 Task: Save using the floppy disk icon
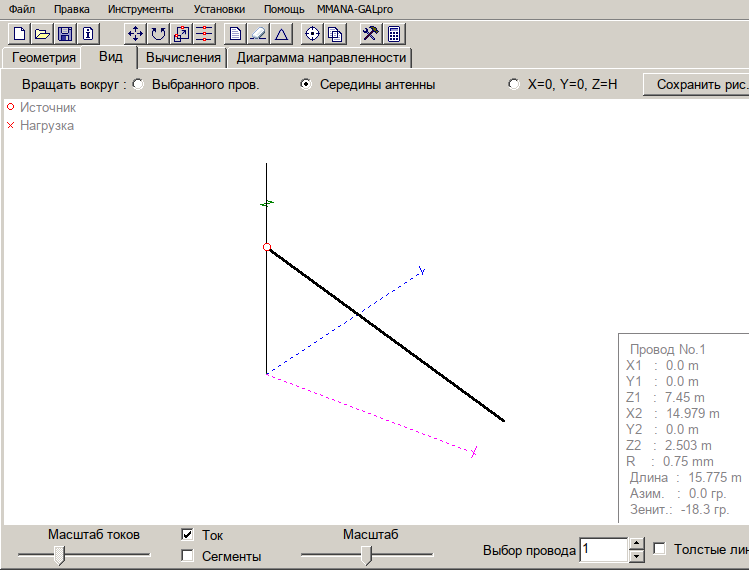[65, 33]
